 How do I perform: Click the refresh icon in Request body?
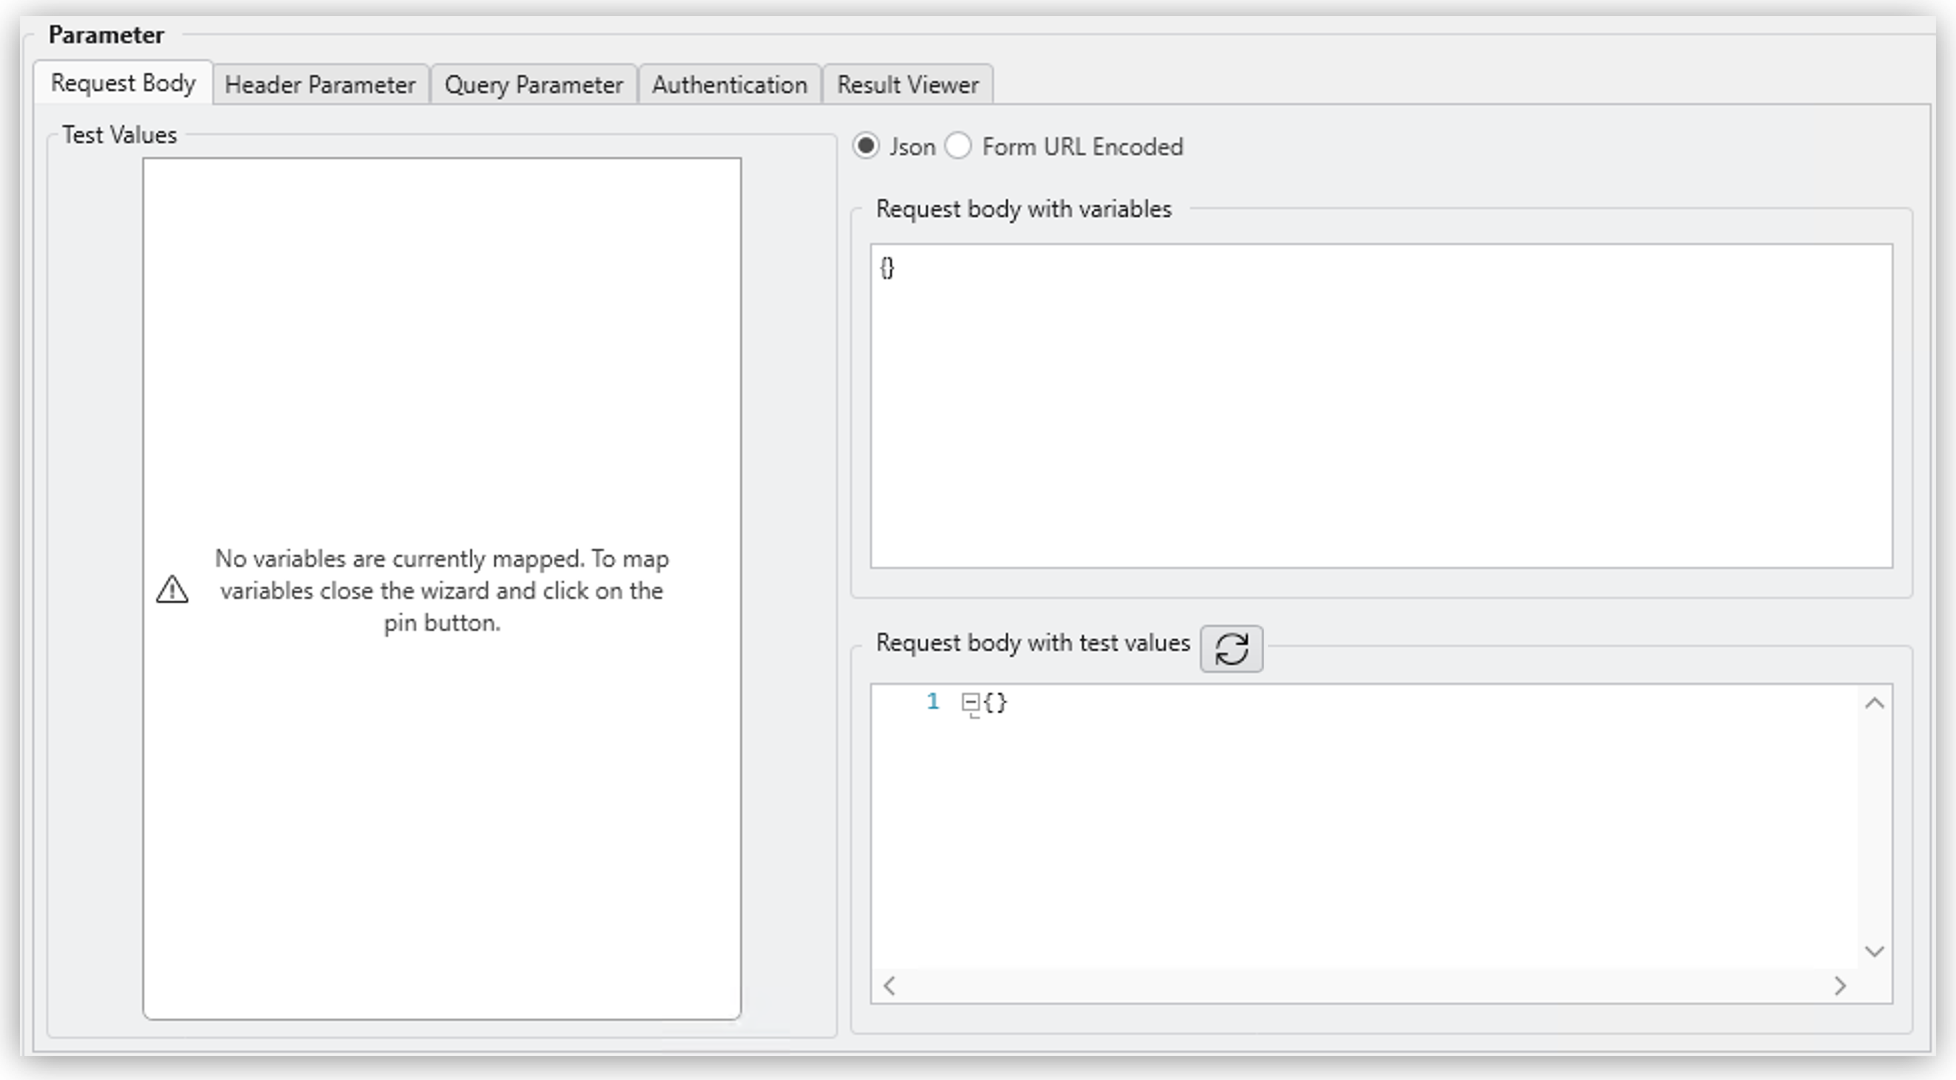coord(1233,648)
